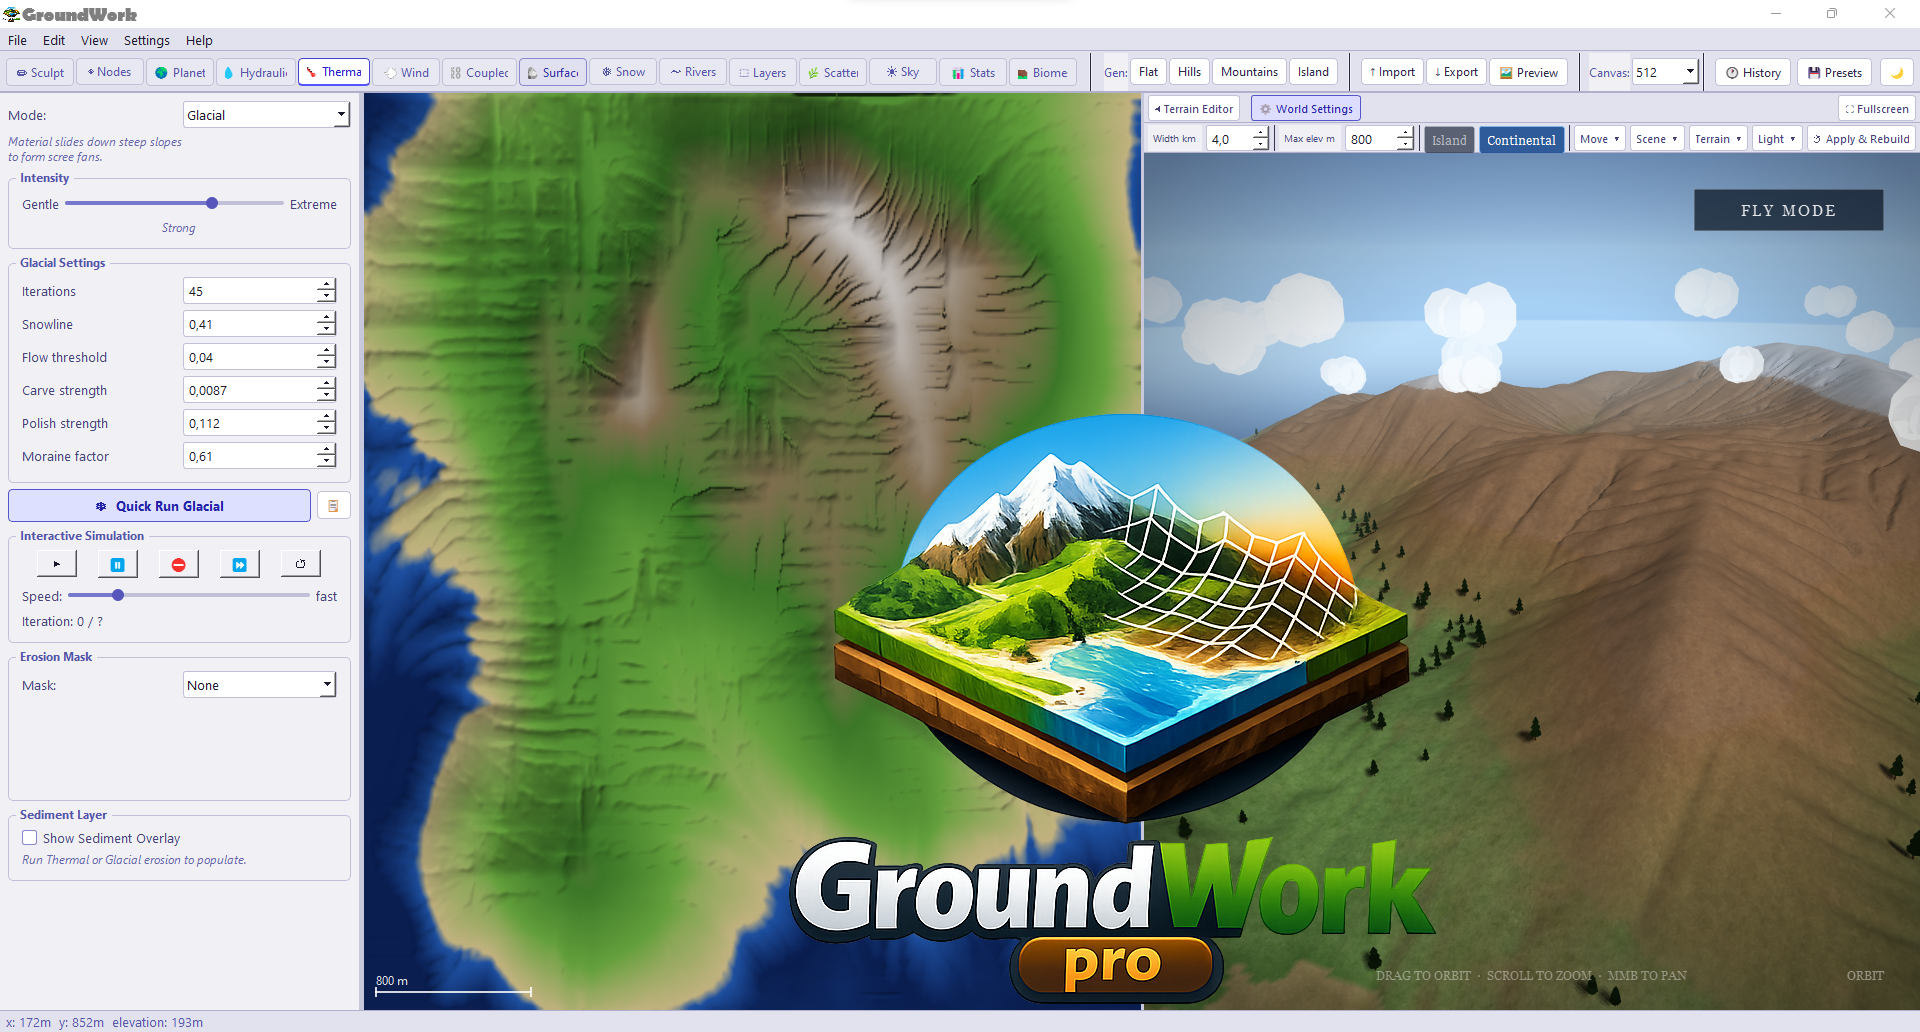
Task: Click the Intensity slider handle
Action: pyautogui.click(x=212, y=203)
